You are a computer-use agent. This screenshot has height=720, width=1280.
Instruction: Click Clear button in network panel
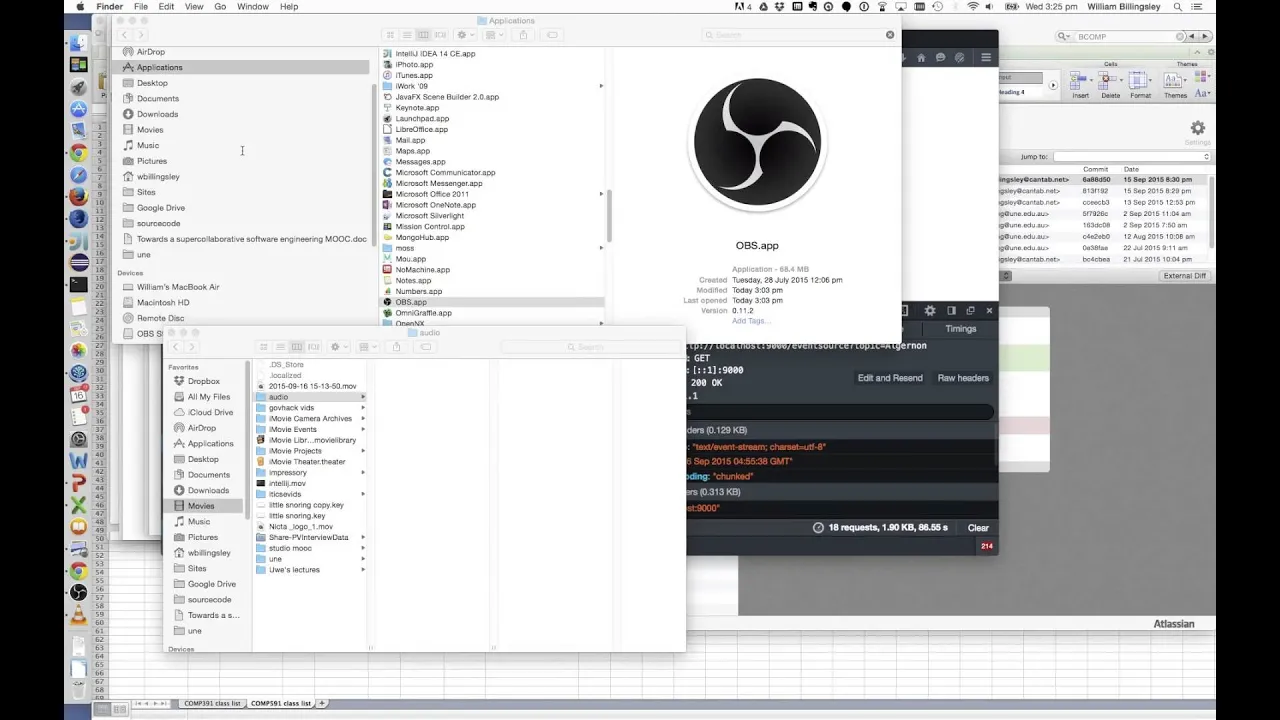point(978,528)
